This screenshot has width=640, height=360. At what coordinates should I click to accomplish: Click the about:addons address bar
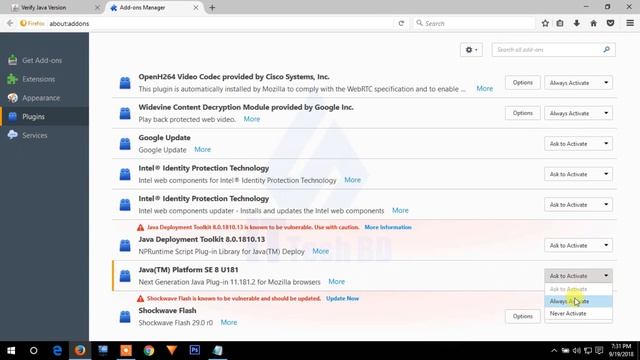[x=220, y=23]
